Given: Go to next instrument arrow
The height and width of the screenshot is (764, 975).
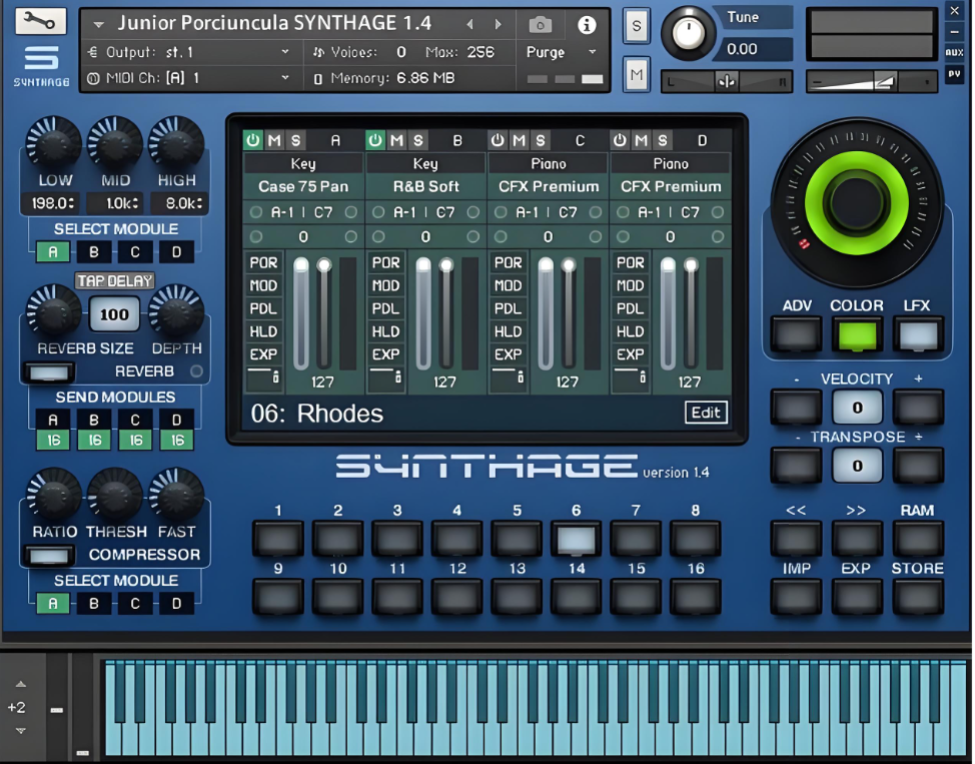Looking at the screenshot, I should tap(498, 24).
